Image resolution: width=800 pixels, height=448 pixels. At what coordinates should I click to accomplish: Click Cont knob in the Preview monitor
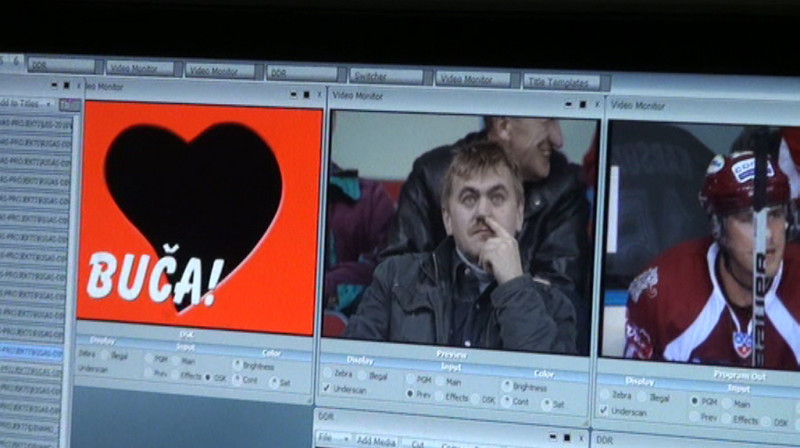tap(506, 402)
